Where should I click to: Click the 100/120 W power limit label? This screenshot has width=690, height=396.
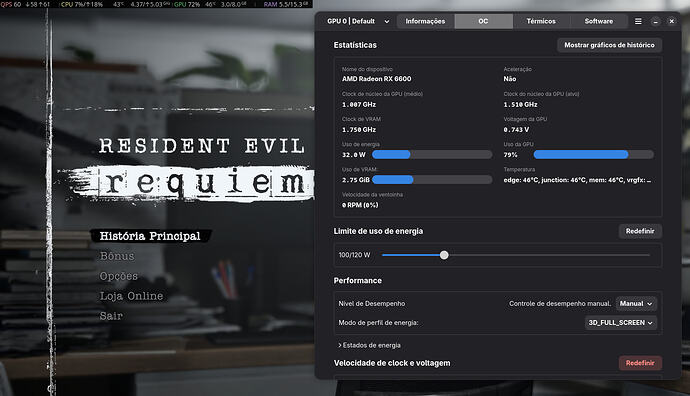354,255
